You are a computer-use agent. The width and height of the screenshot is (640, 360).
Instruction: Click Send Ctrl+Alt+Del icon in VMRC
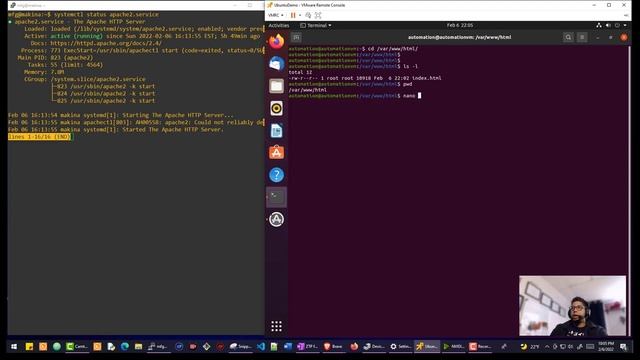click(308, 15)
